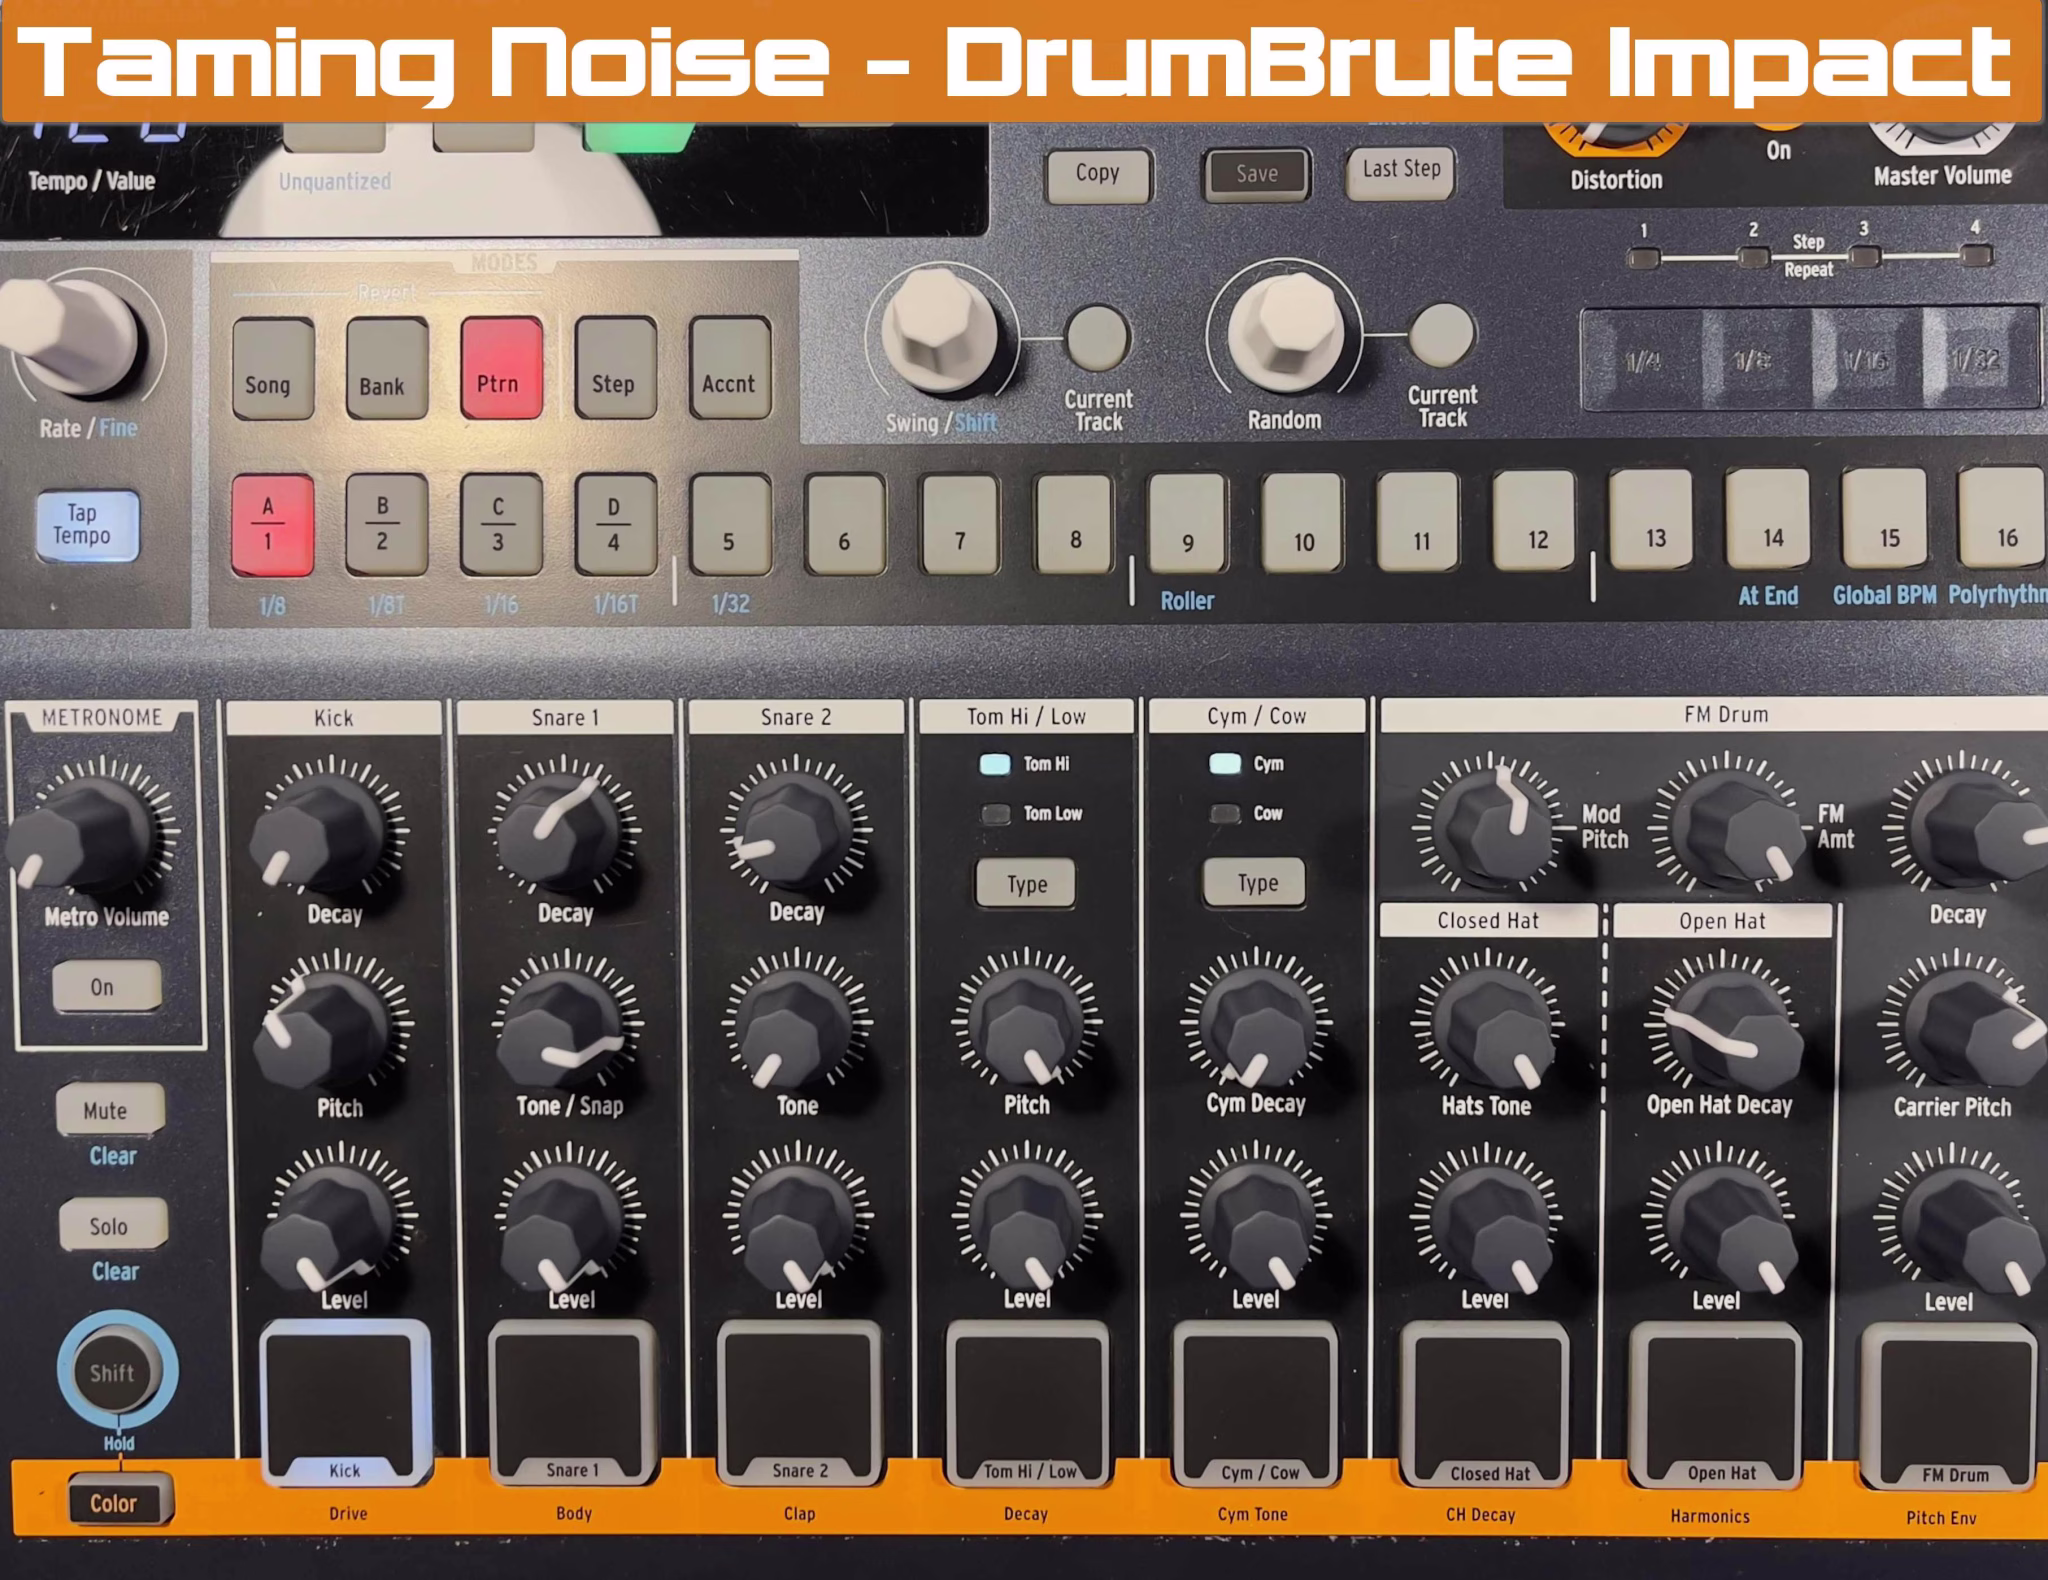
Task: Click the Kick Pitch knob
Action: (x=326, y=1030)
